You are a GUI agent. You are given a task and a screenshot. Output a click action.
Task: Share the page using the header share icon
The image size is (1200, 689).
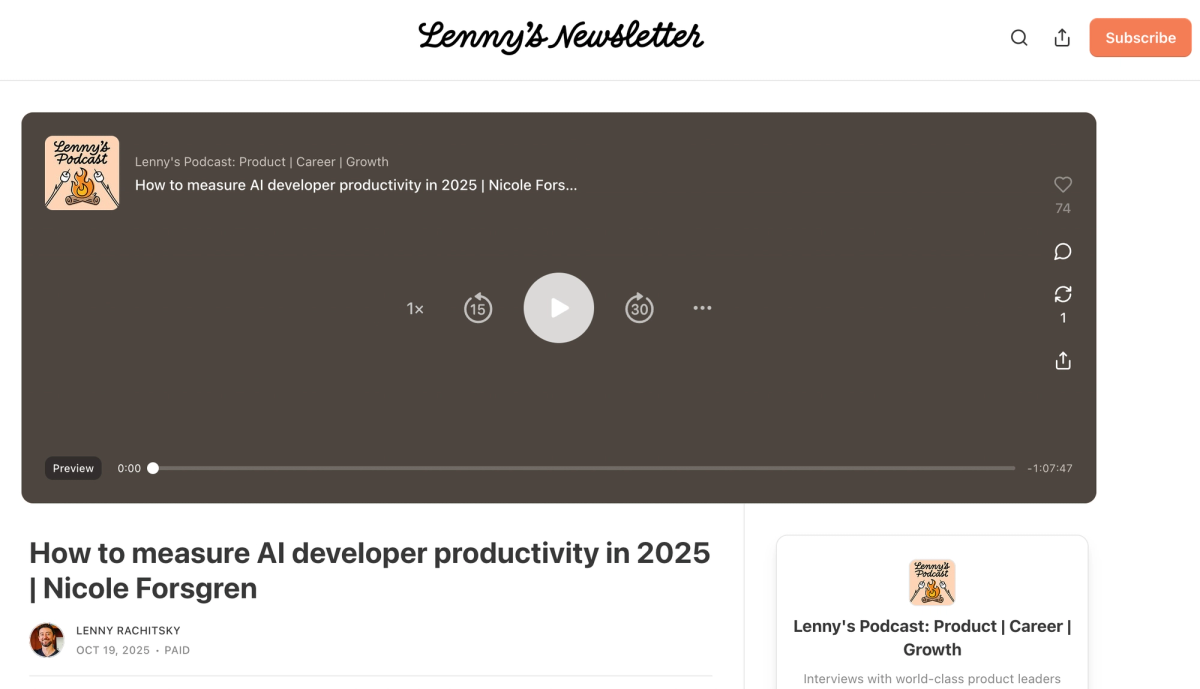click(x=1062, y=37)
